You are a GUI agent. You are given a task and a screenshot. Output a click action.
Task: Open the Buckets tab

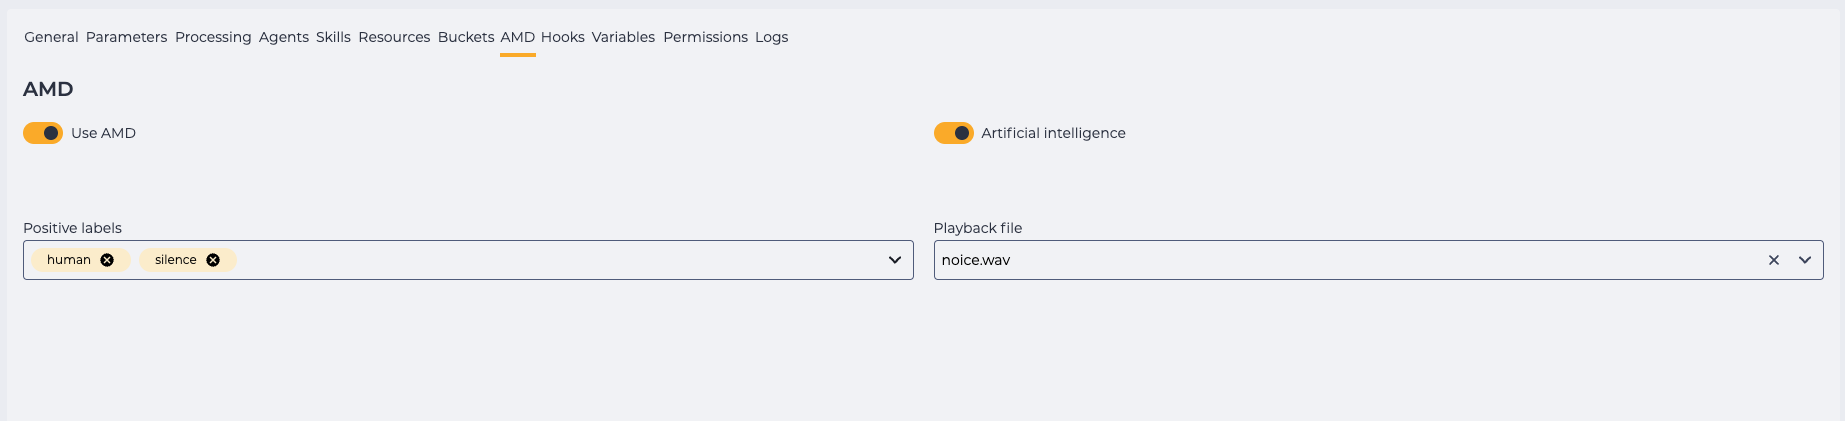pyautogui.click(x=466, y=37)
